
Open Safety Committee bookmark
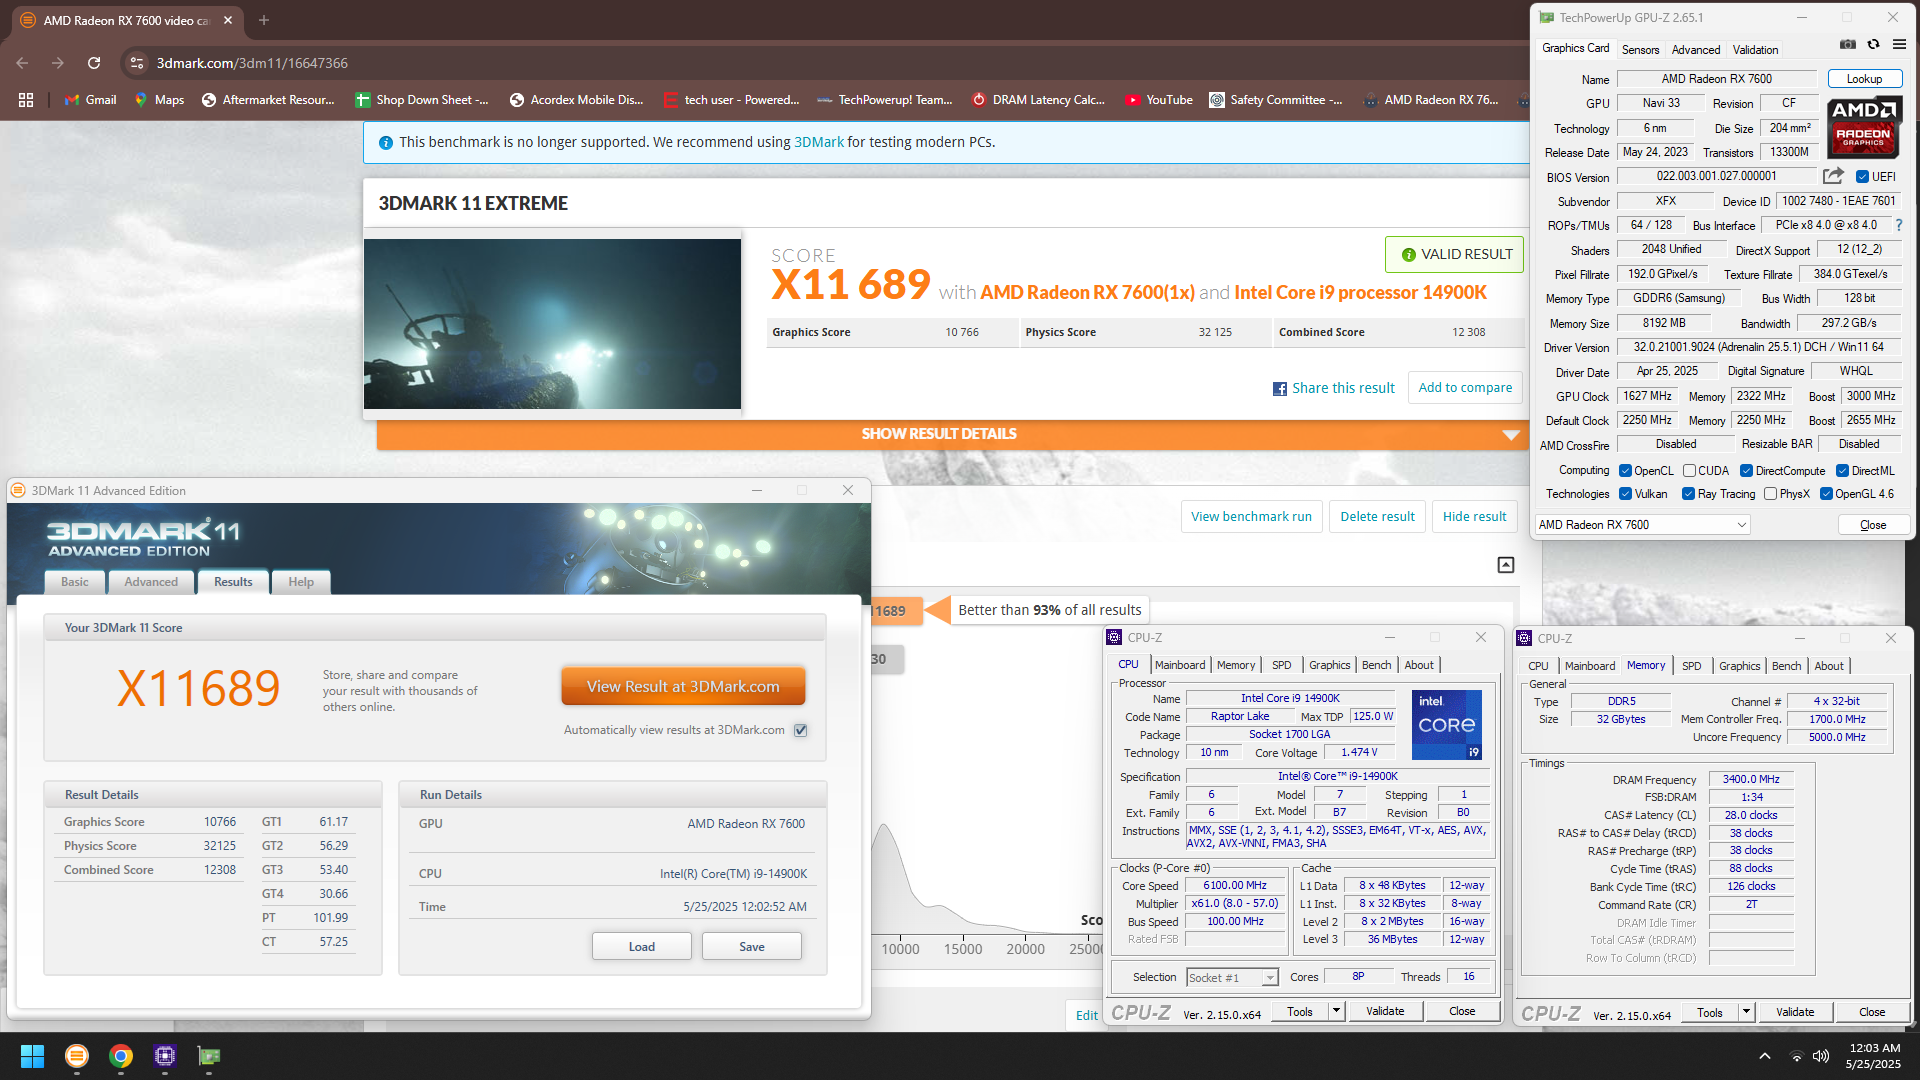pos(1276,100)
